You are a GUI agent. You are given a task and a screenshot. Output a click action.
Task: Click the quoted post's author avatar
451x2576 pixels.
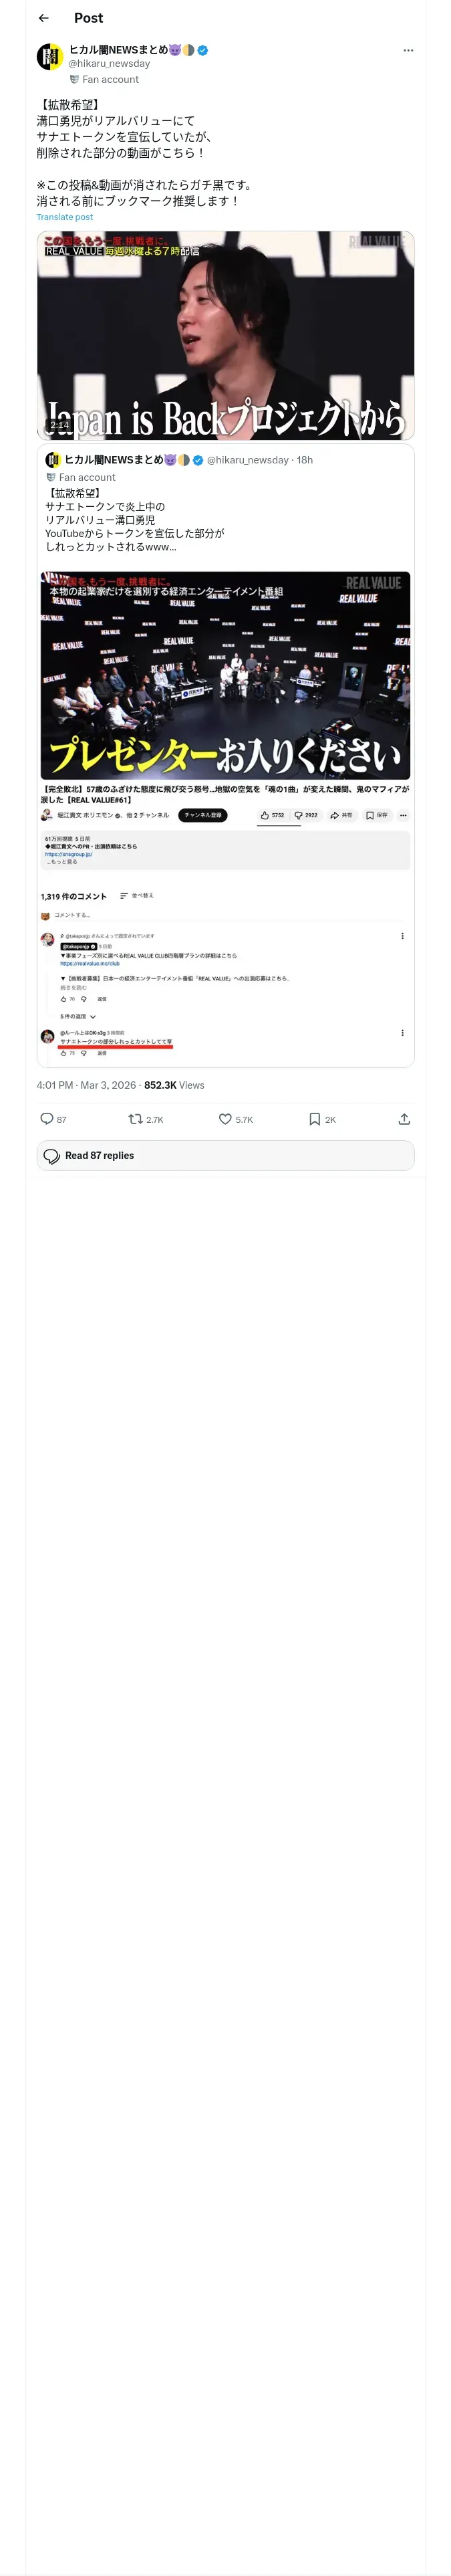pos(53,460)
